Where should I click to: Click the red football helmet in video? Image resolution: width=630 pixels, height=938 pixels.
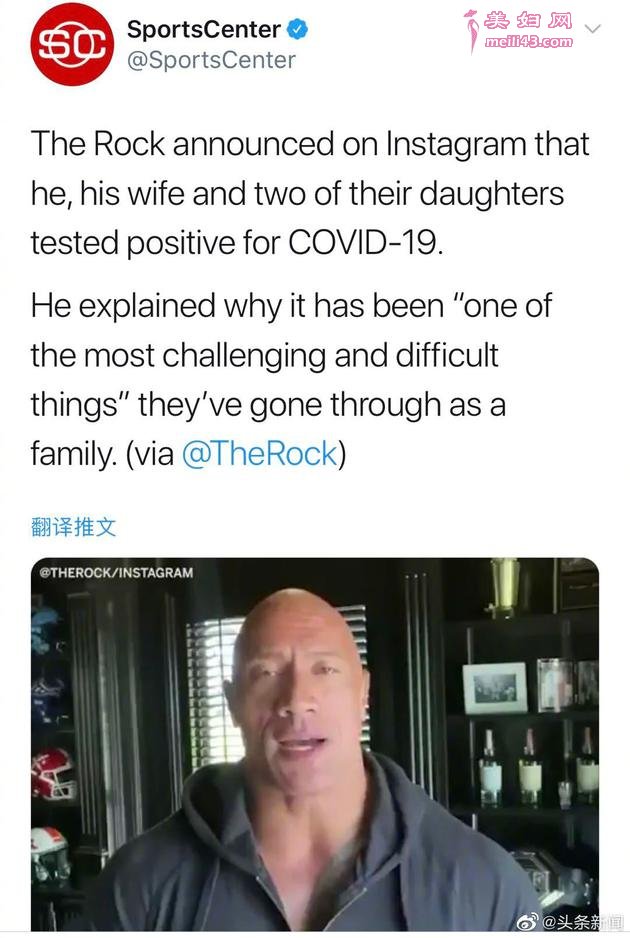click(x=53, y=774)
